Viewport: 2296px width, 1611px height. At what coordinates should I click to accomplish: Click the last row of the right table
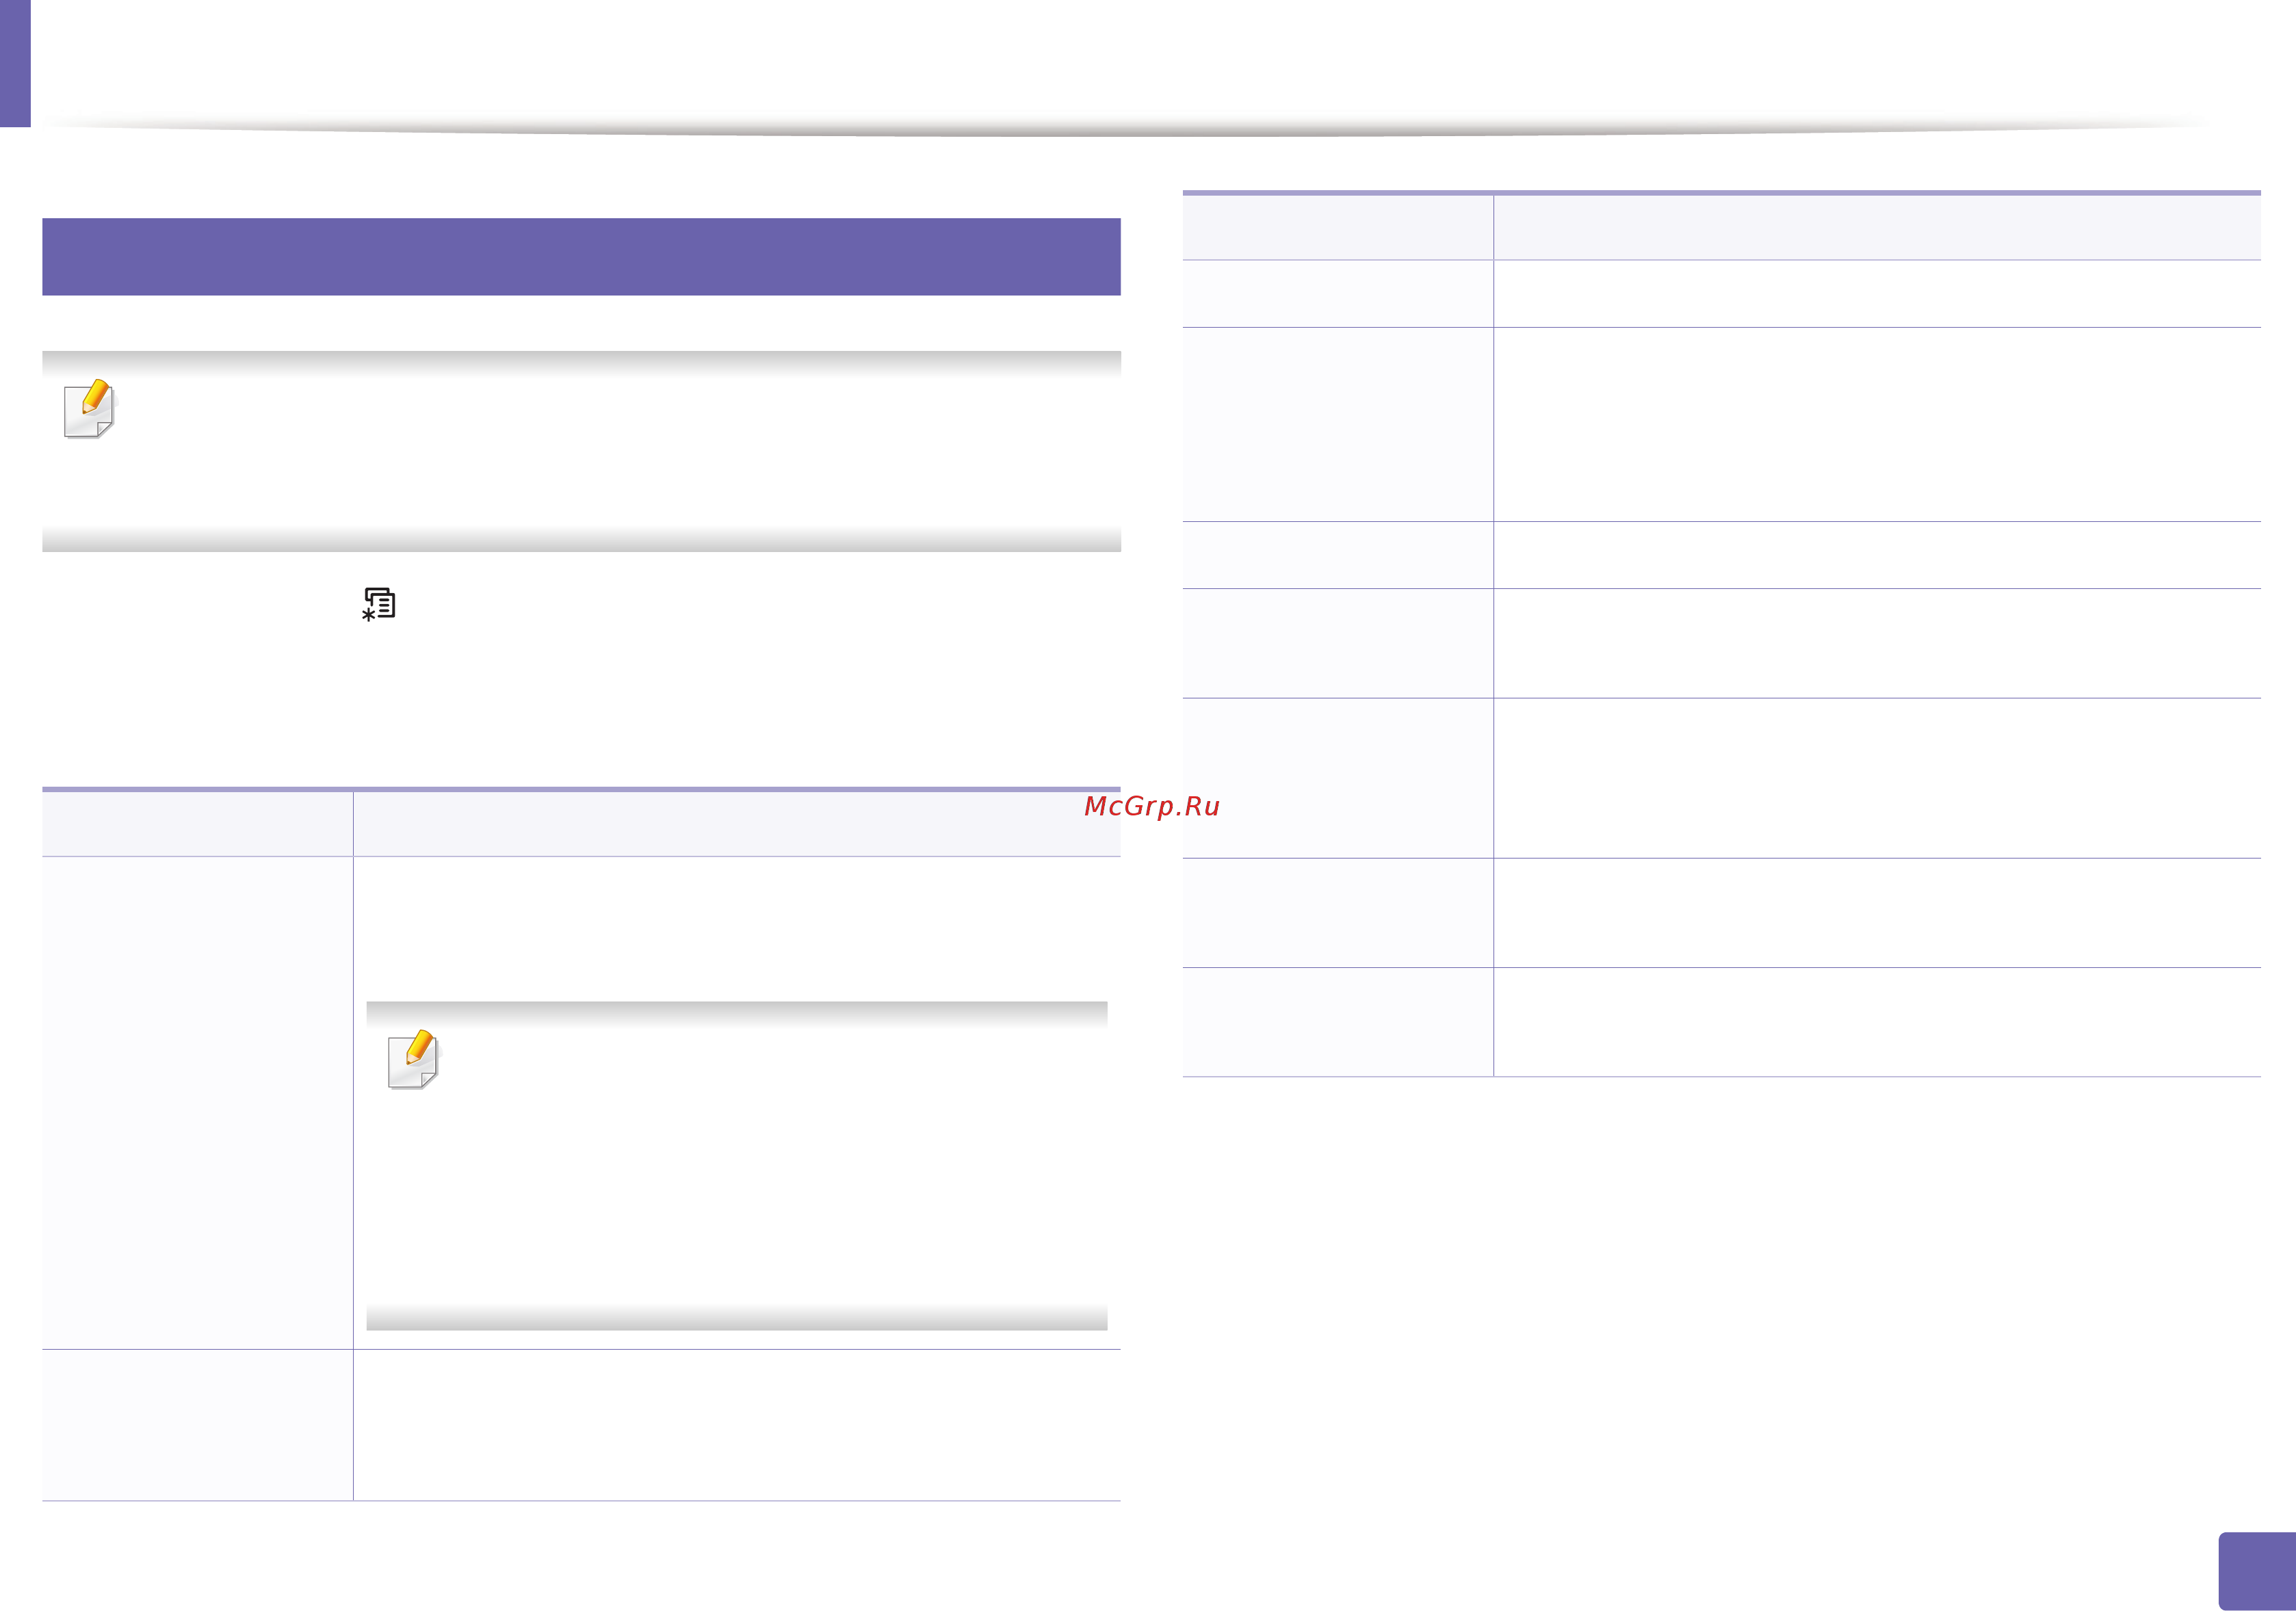coord(1721,1022)
